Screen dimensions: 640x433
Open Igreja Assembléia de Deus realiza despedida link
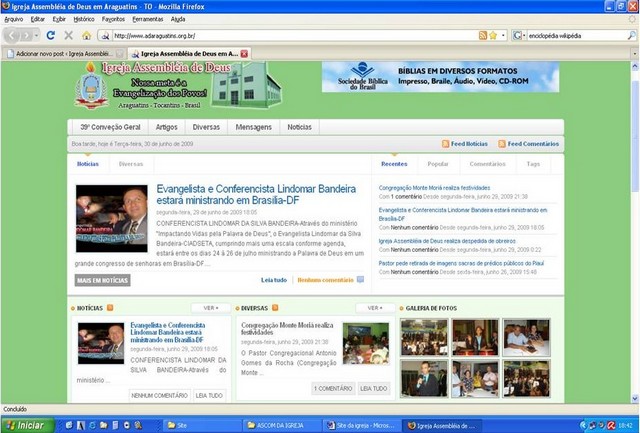(x=447, y=241)
